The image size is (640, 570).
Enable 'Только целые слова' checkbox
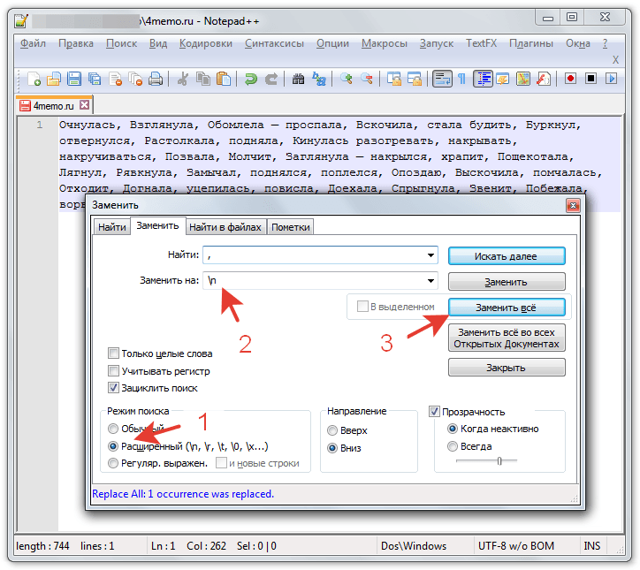(113, 353)
